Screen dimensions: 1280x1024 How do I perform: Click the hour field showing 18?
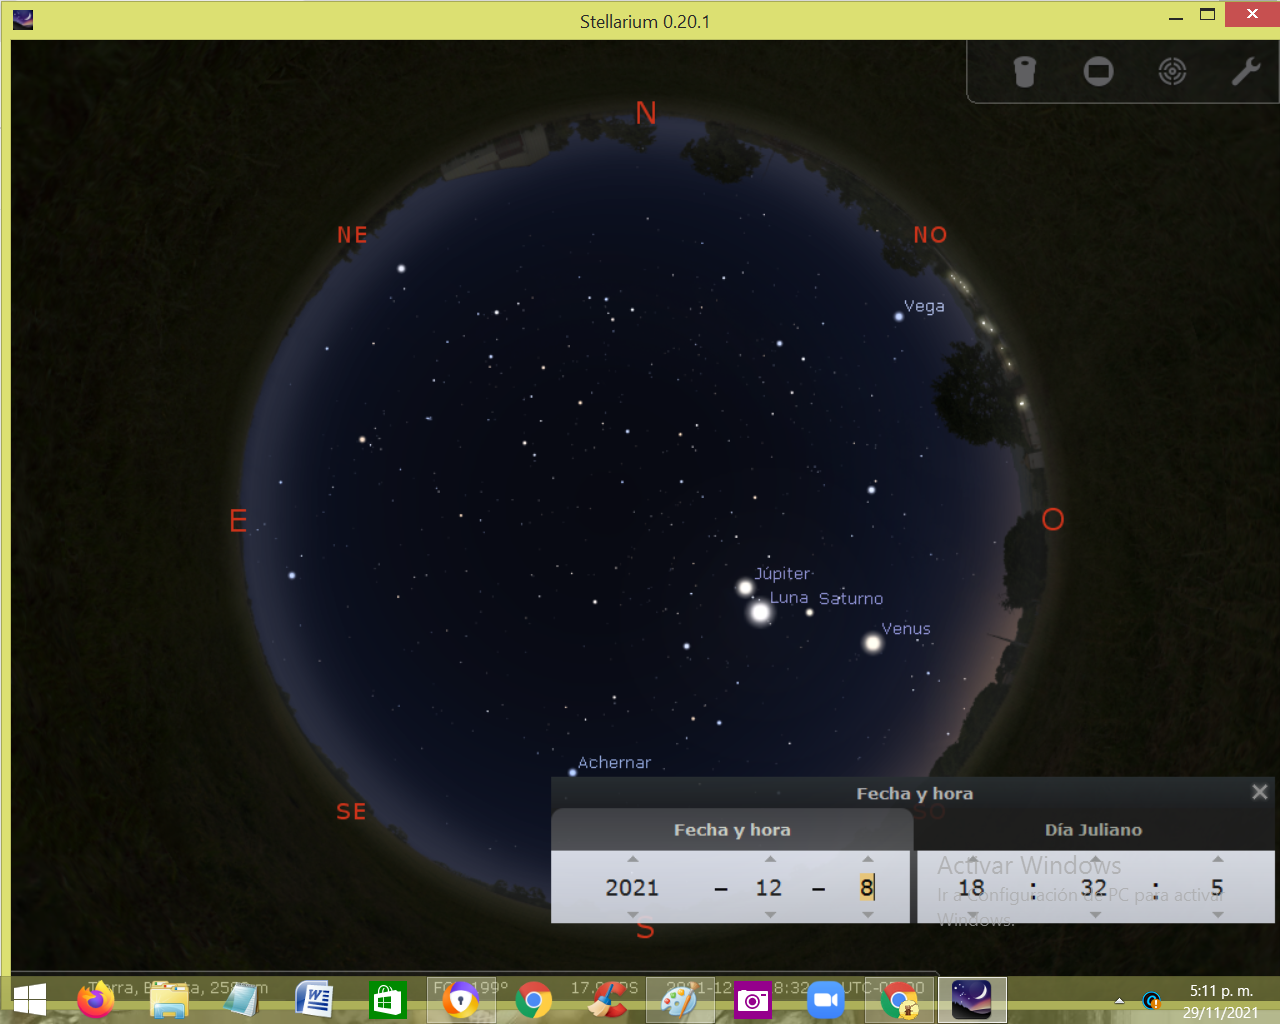pyautogui.click(x=972, y=888)
